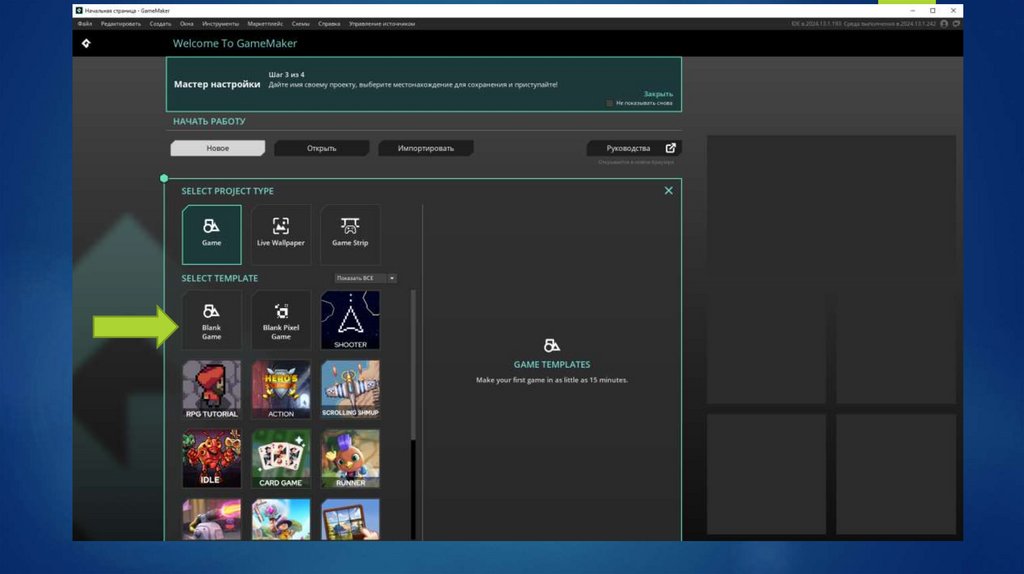Open the Инструменты menu
The image size is (1024, 574).
pyautogui.click(x=219, y=23)
